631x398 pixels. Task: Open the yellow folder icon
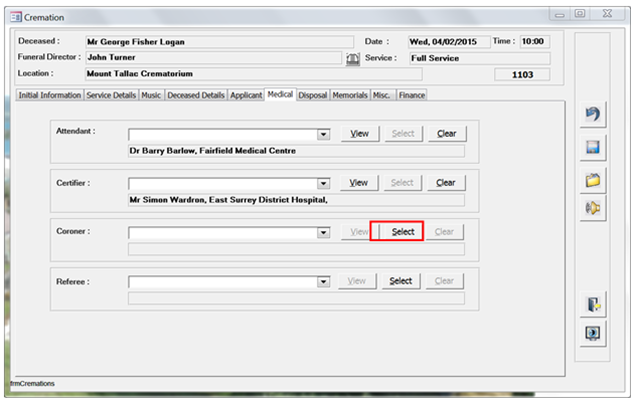pos(593,180)
